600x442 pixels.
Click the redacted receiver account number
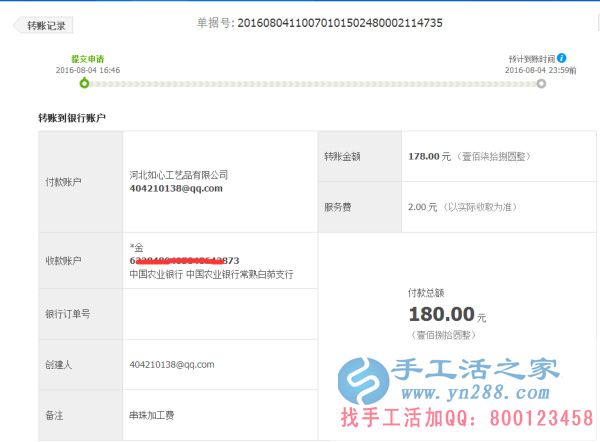coord(184,260)
